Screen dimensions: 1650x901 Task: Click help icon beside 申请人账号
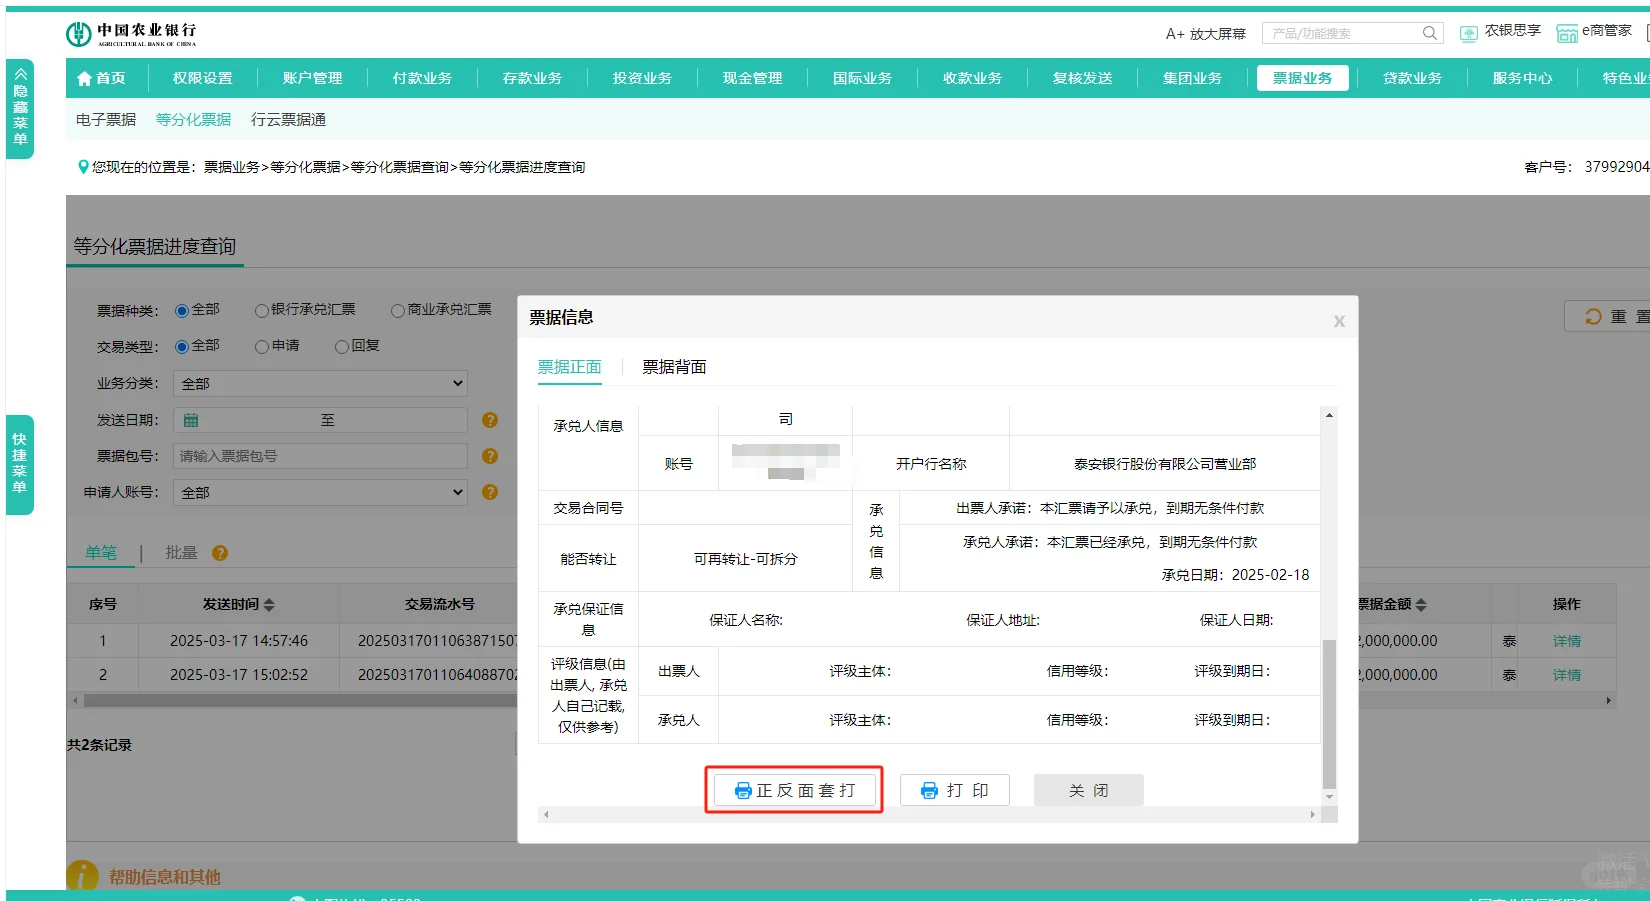click(x=490, y=492)
